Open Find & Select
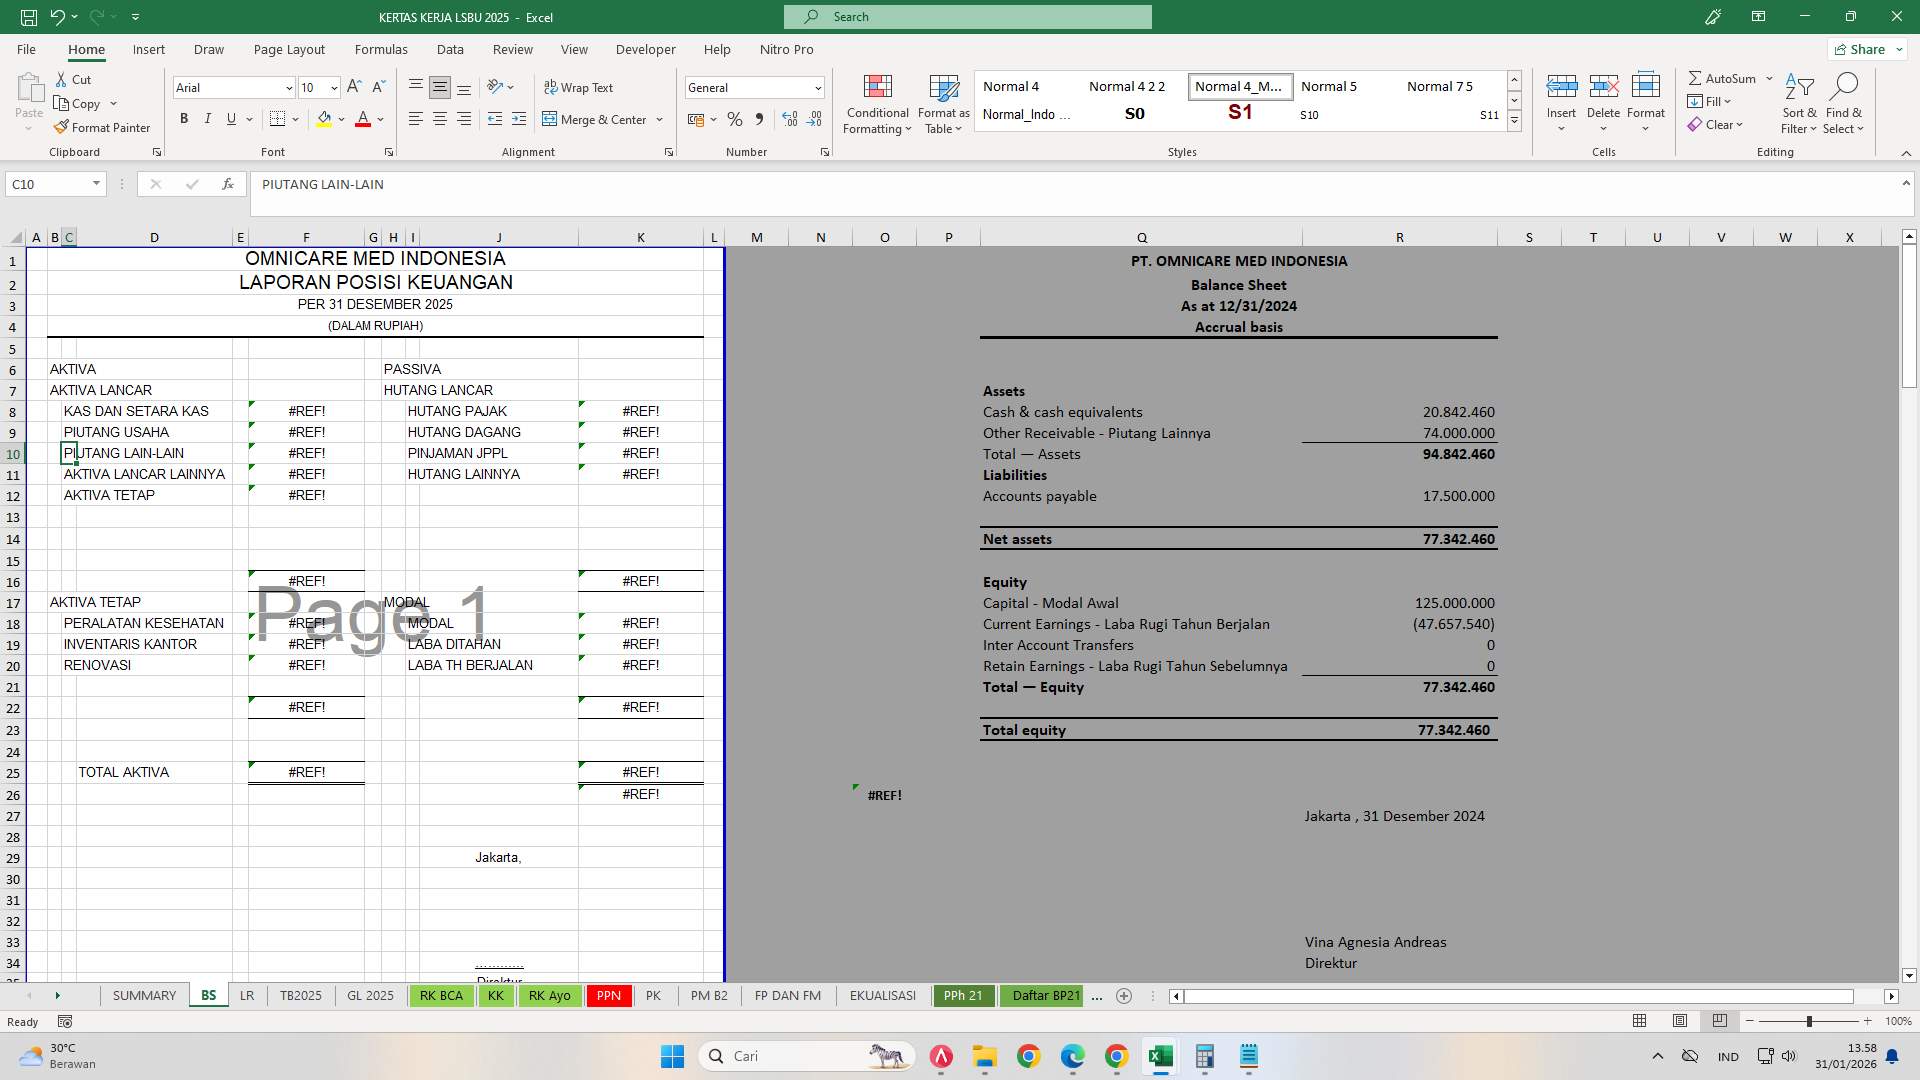Viewport: 1920px width, 1080px height. pos(1845,105)
